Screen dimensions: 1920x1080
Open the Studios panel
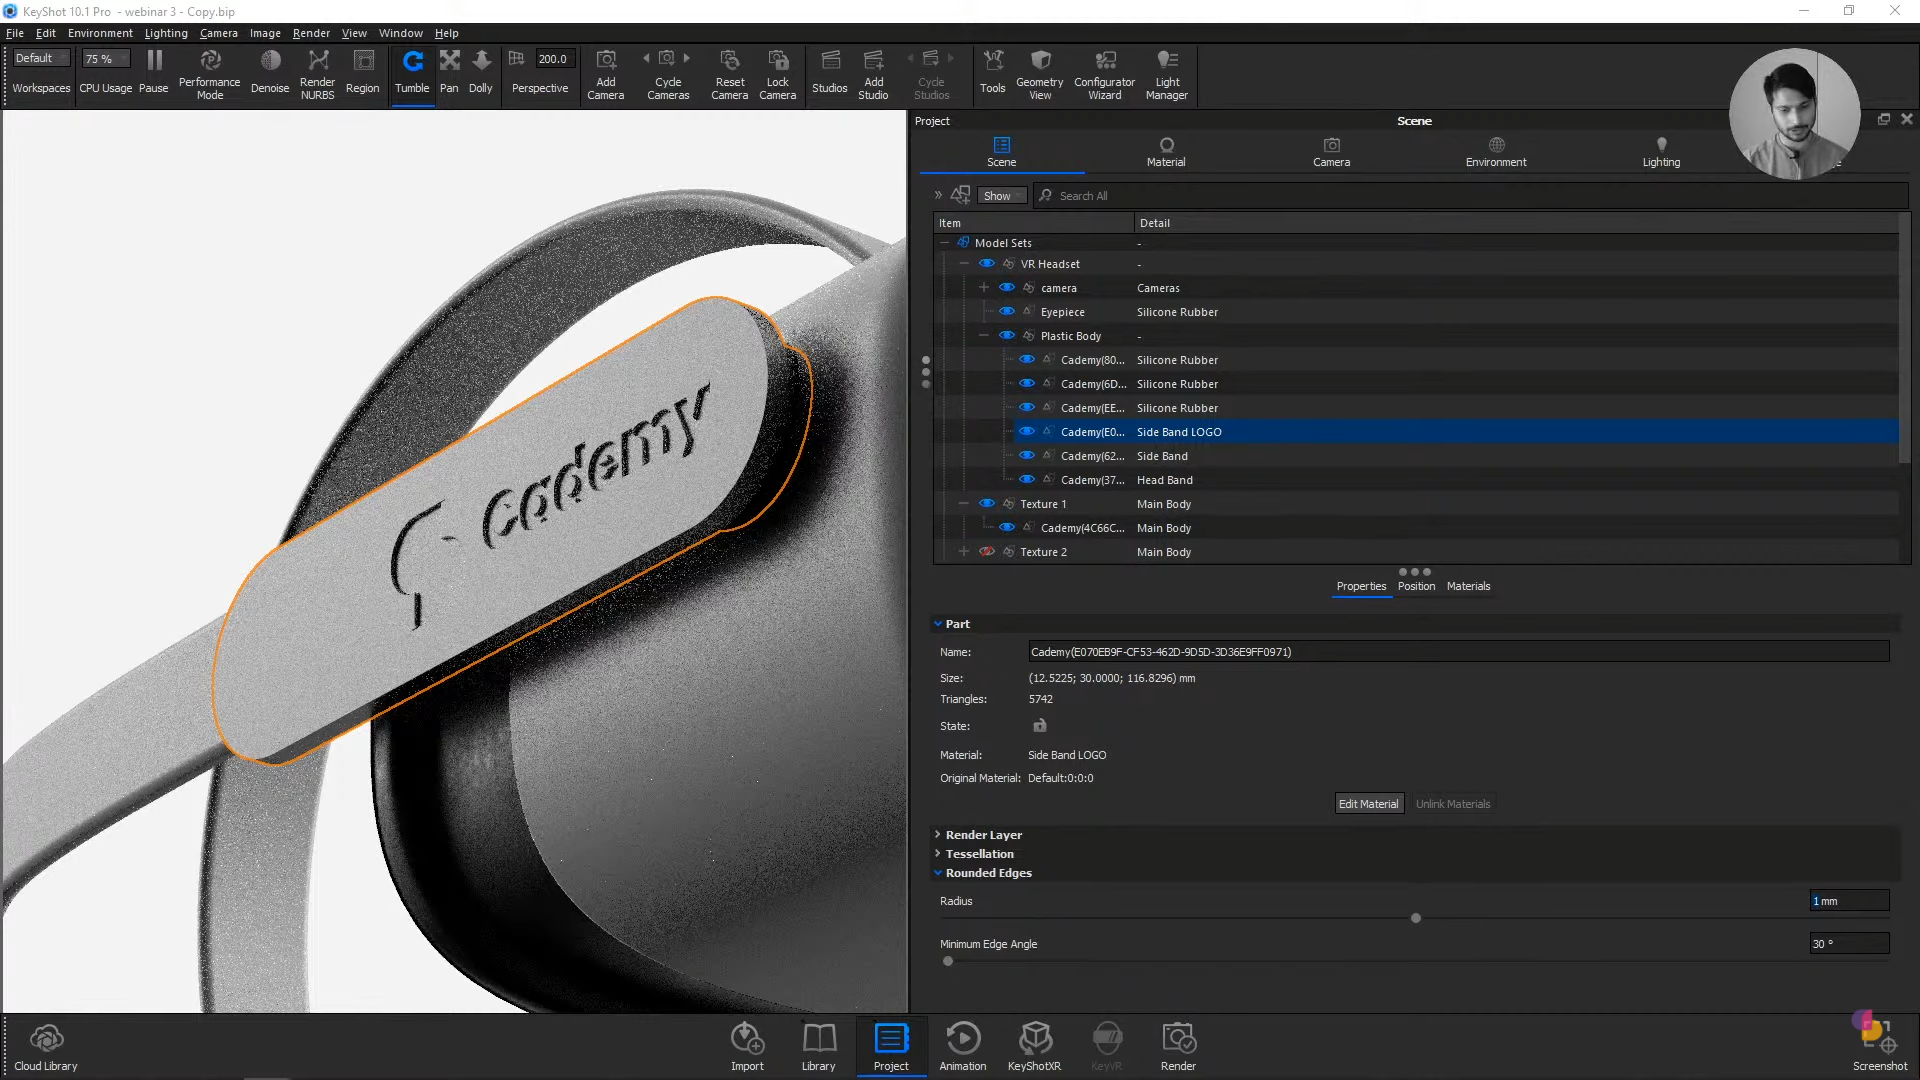click(830, 72)
